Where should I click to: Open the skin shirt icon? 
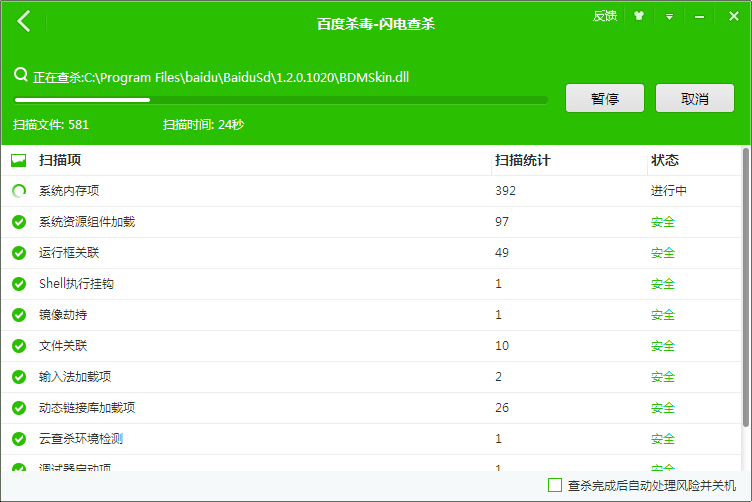[x=638, y=16]
